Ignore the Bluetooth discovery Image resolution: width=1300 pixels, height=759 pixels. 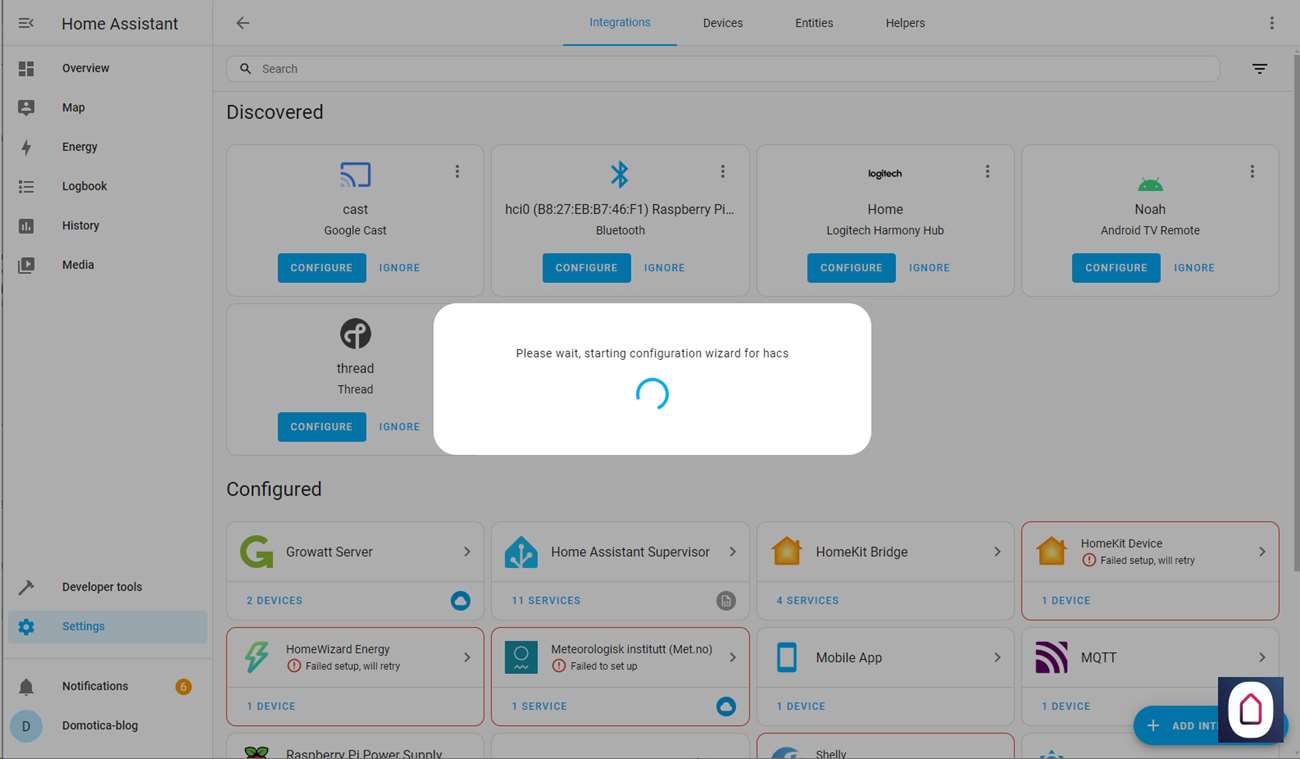664,268
